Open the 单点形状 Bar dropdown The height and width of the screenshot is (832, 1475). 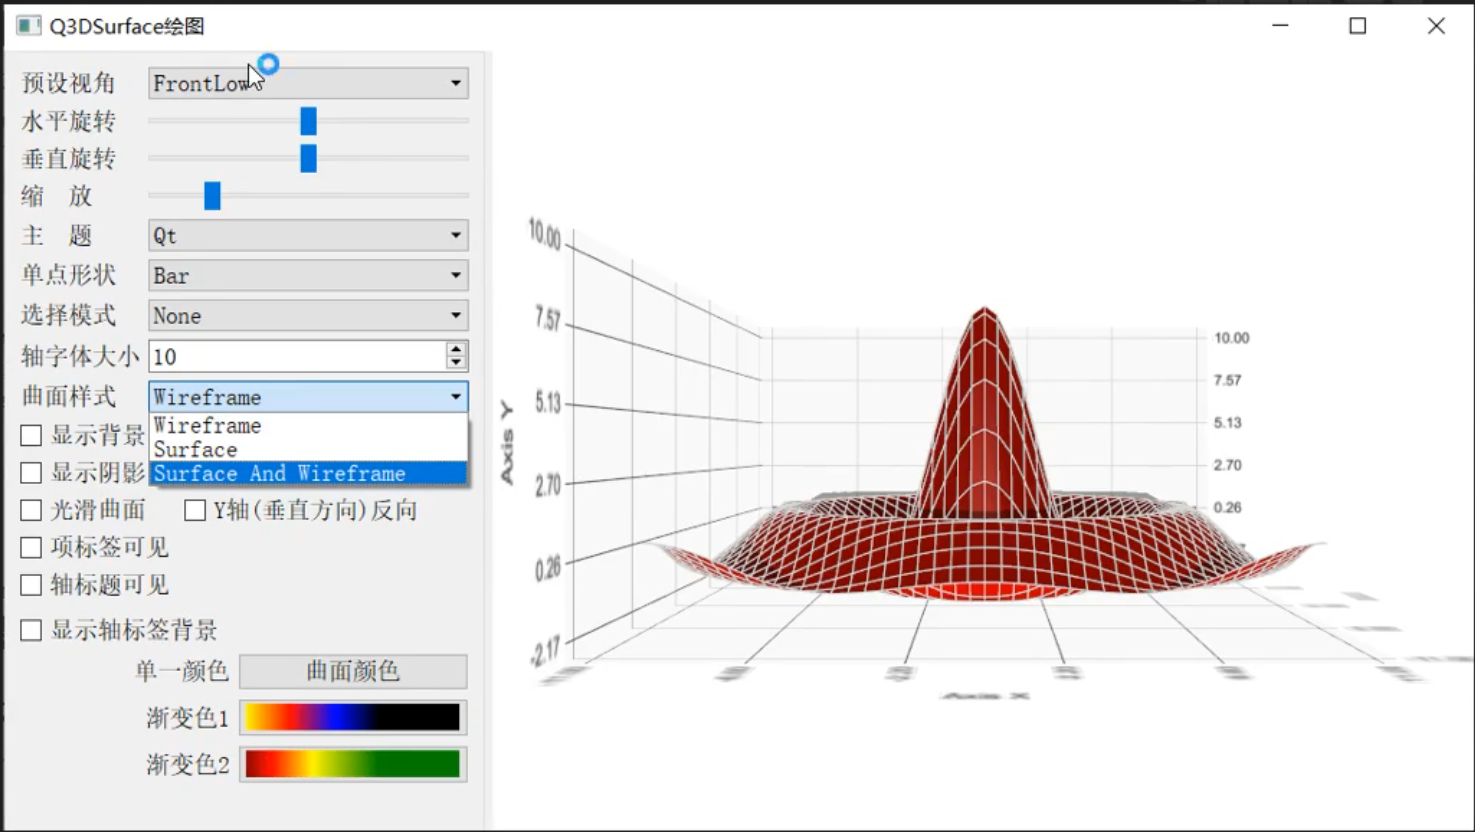coord(307,276)
